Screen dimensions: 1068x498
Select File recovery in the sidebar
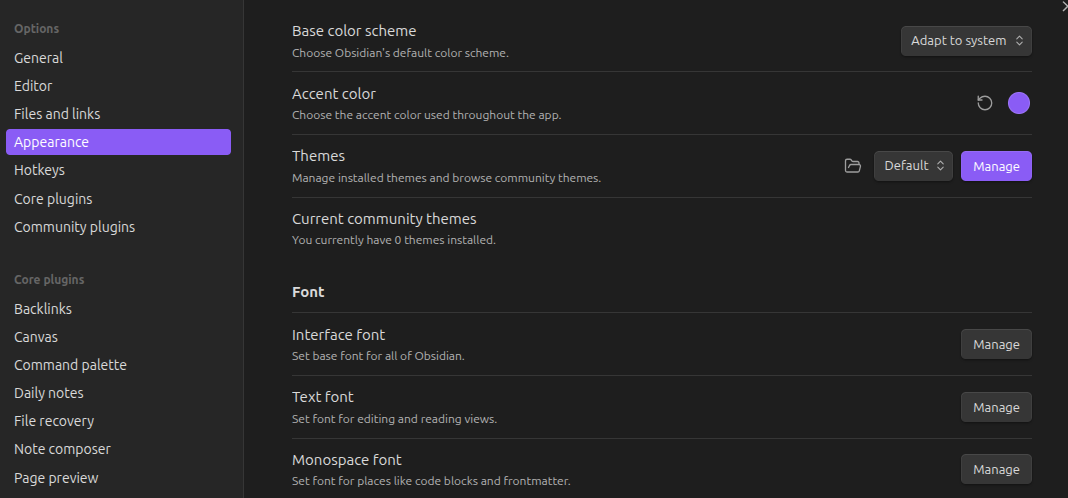point(54,421)
